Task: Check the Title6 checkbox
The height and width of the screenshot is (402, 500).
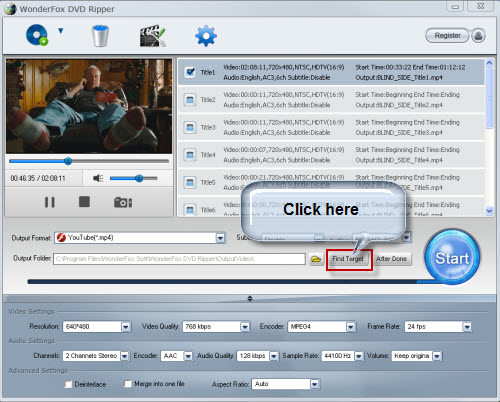Action: click(190, 210)
